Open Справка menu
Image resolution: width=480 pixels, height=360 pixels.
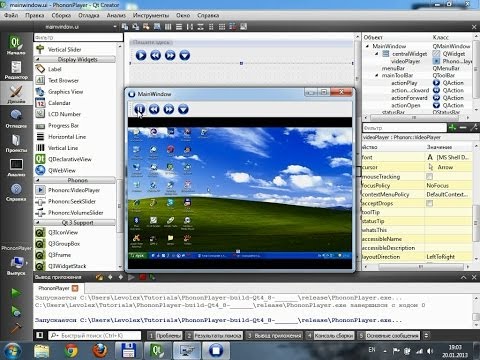(x=208, y=15)
